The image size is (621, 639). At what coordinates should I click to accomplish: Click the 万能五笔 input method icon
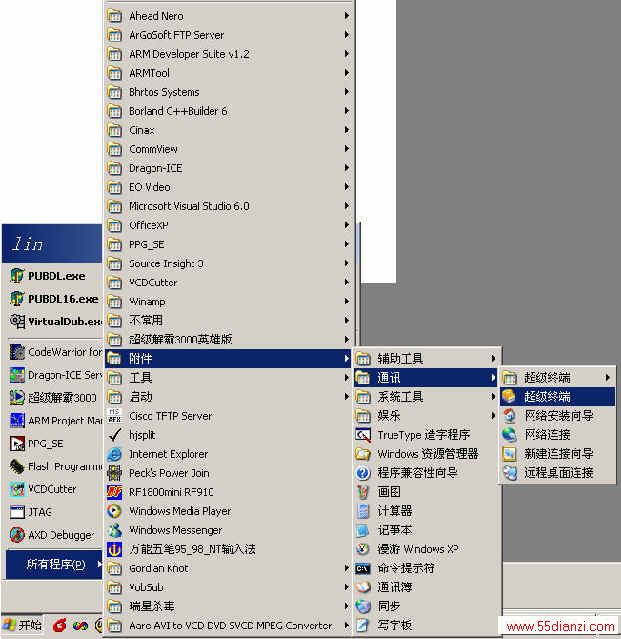coord(115,549)
